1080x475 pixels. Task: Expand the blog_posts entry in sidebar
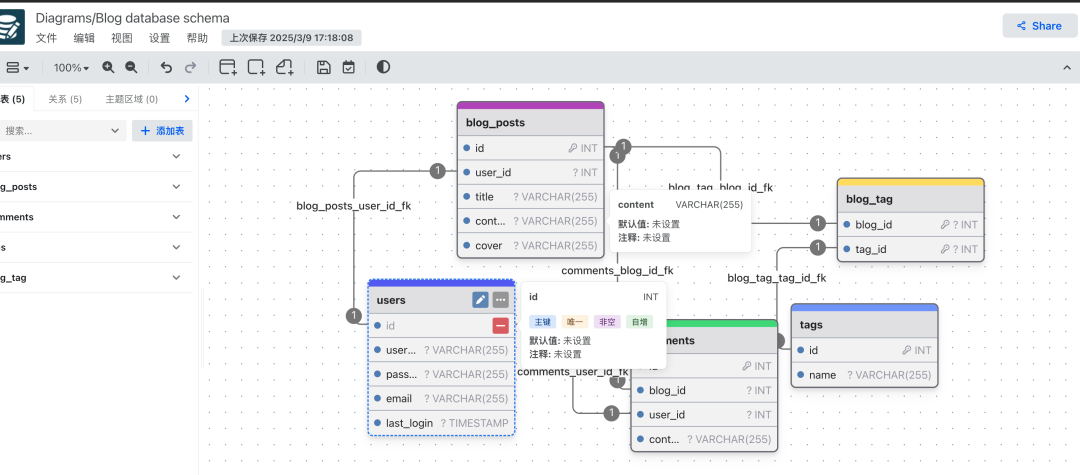176,187
